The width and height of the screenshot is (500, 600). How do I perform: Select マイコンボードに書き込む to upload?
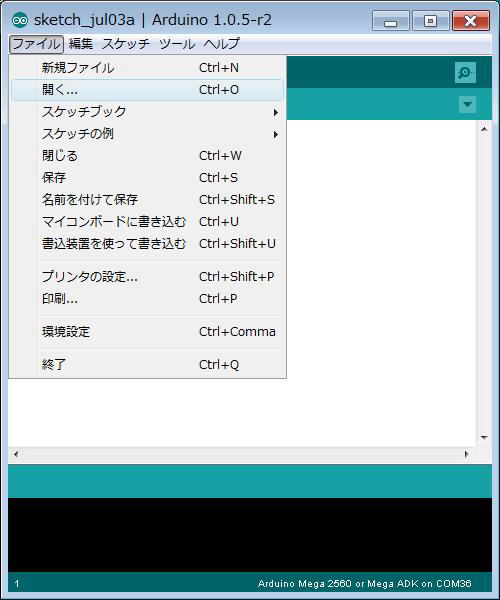(147, 222)
